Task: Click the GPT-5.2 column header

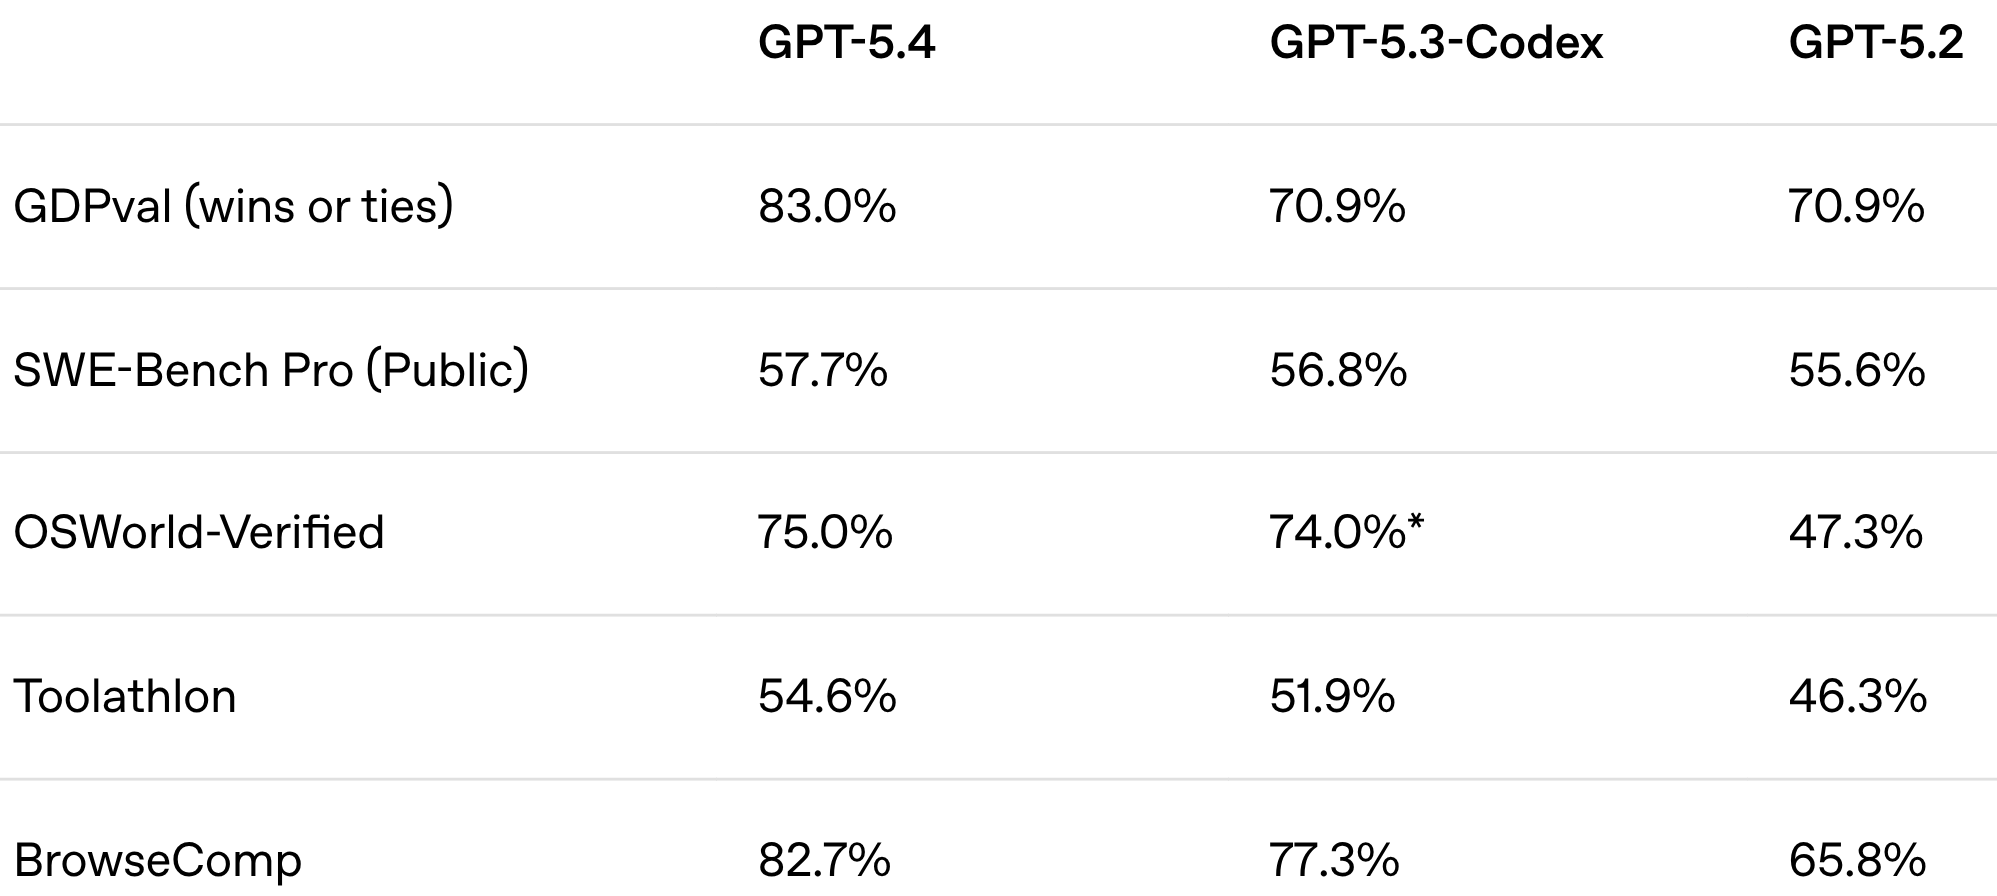Action: 1876,43
